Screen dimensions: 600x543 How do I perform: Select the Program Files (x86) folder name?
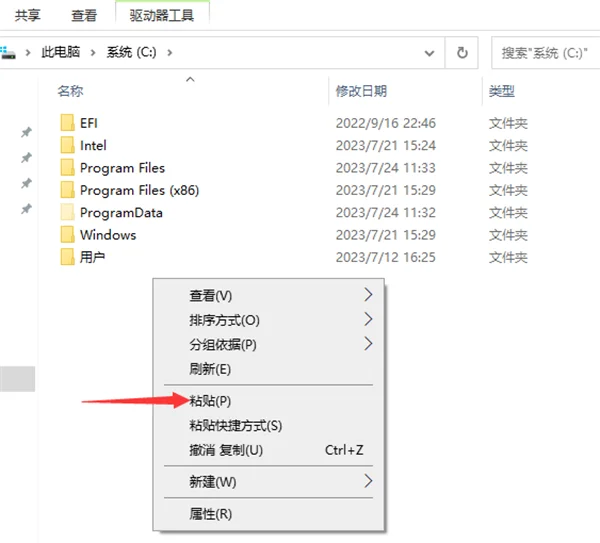[139, 190]
